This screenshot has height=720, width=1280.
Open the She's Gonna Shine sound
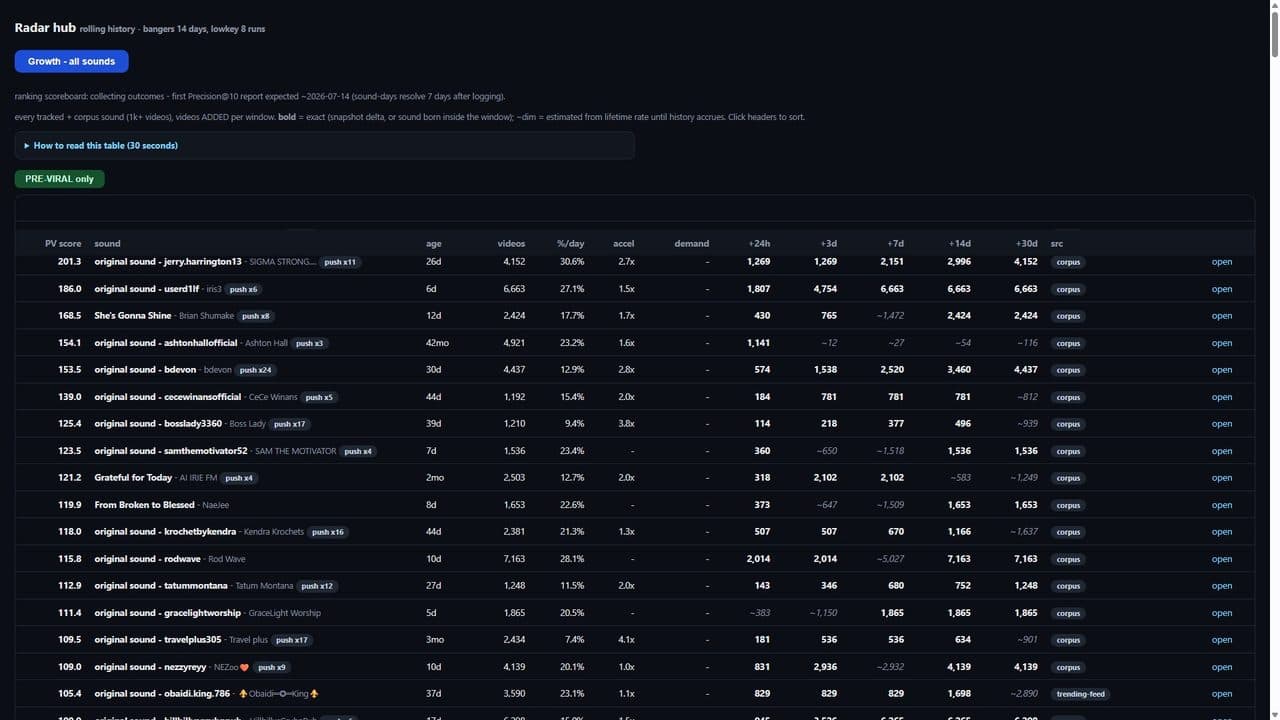tap(1222, 316)
